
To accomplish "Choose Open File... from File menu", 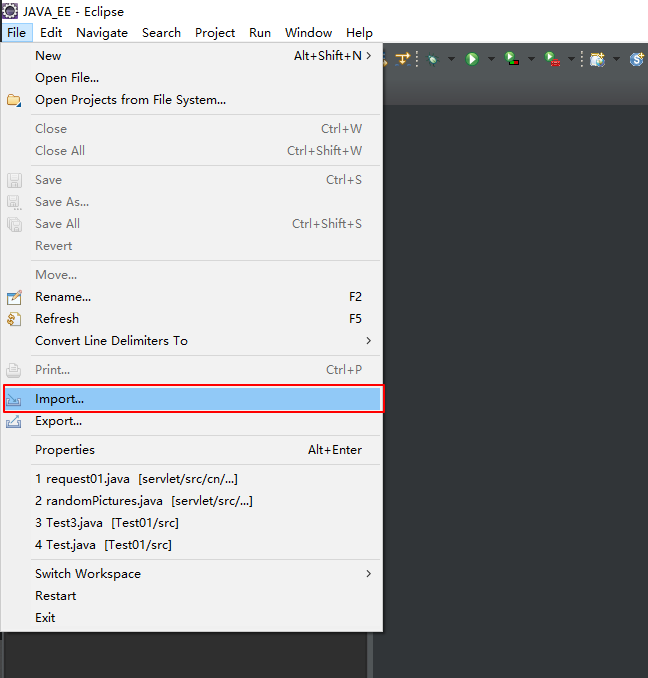I will [x=192, y=78].
